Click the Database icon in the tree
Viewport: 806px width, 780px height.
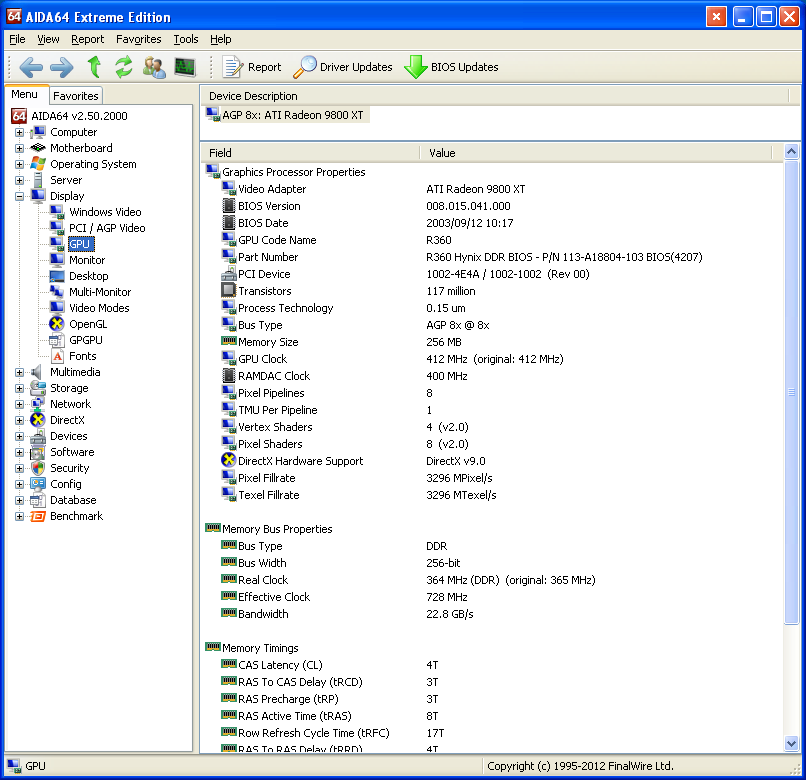coord(38,500)
